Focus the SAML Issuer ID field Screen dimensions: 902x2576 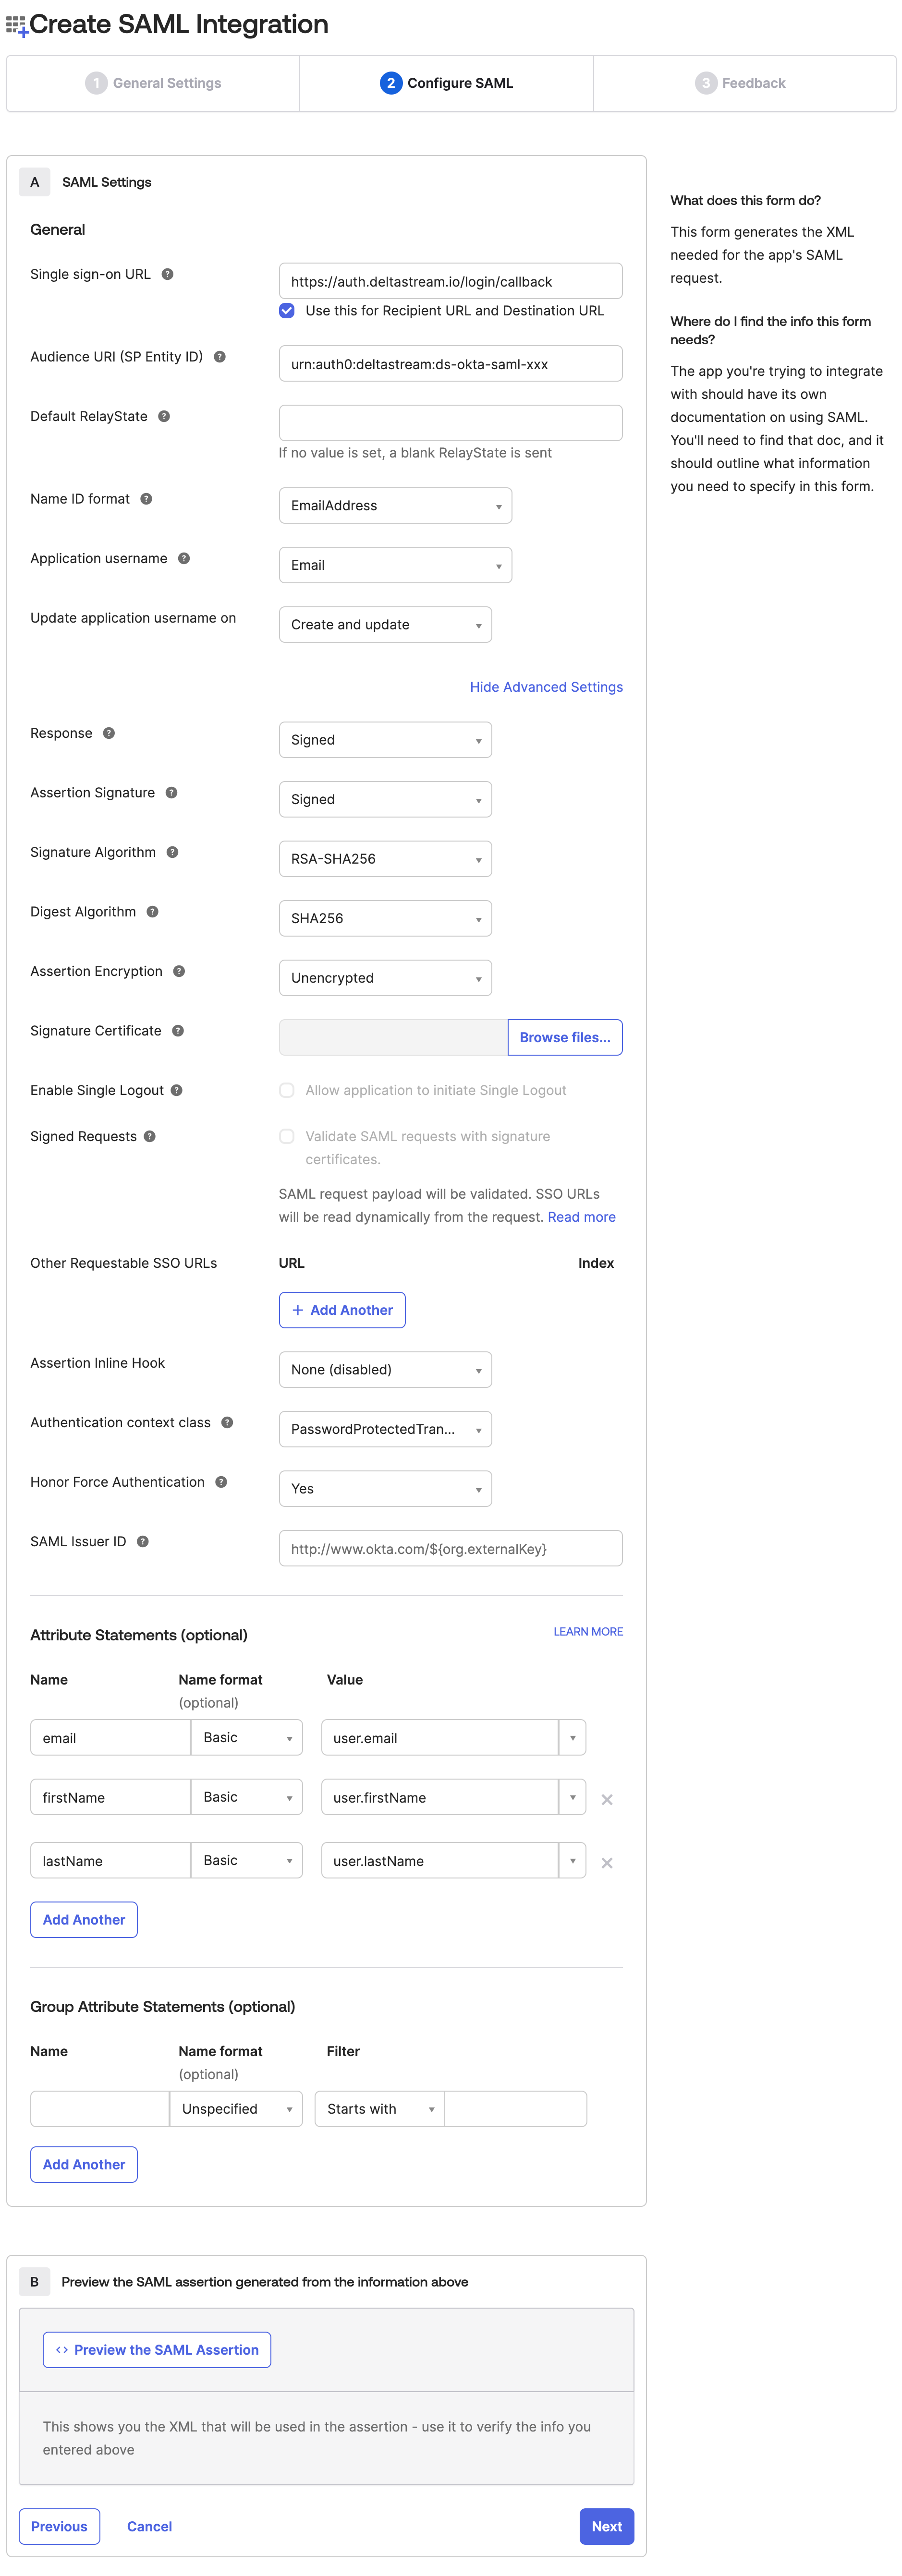451,1549
